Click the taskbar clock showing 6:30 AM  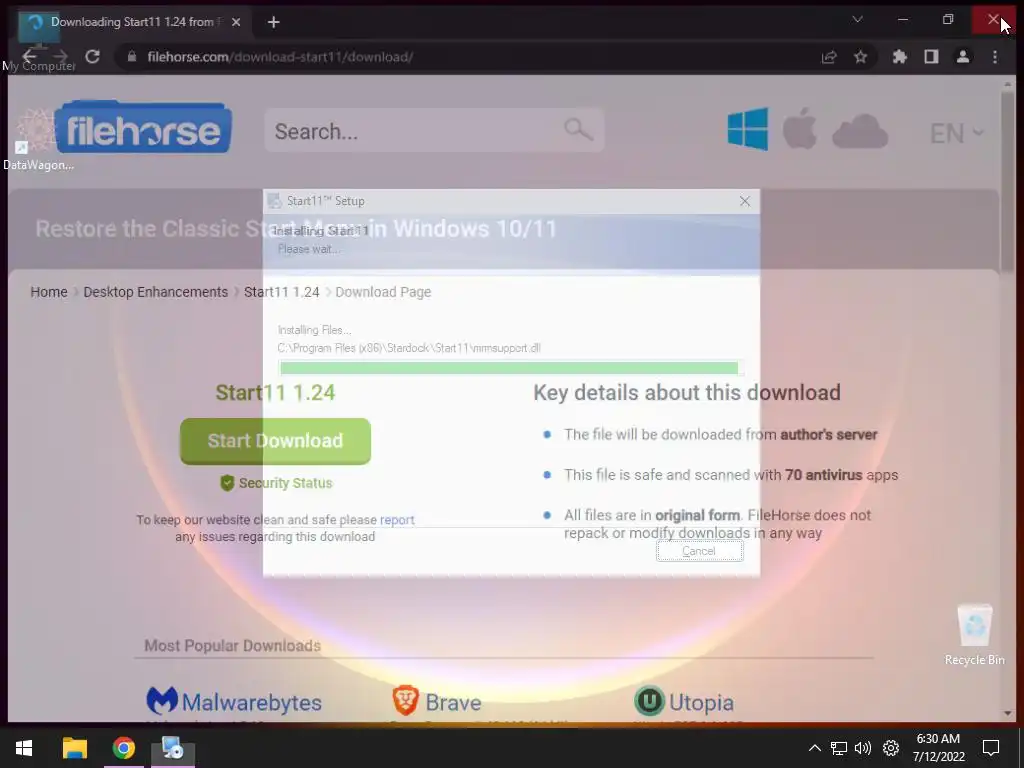(x=938, y=748)
